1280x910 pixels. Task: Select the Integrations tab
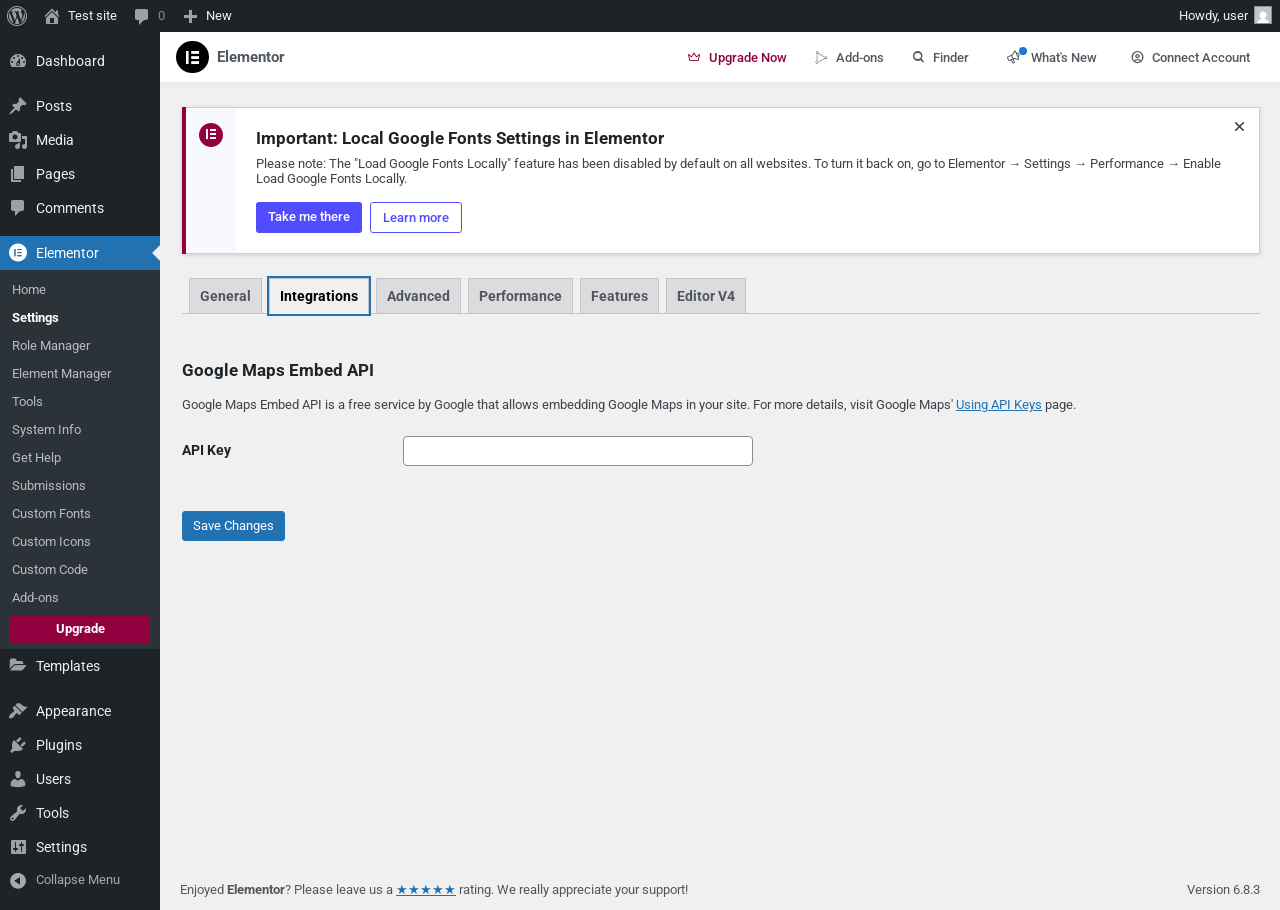point(319,296)
